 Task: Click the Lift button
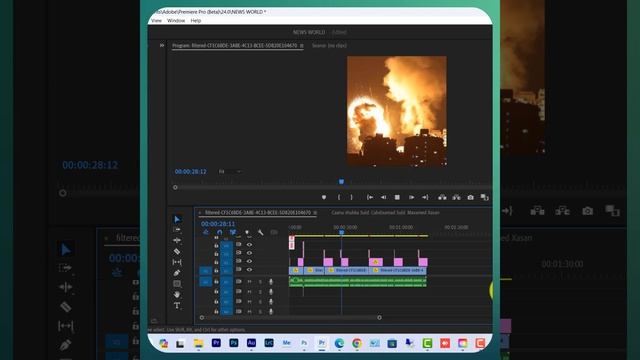click(442, 198)
